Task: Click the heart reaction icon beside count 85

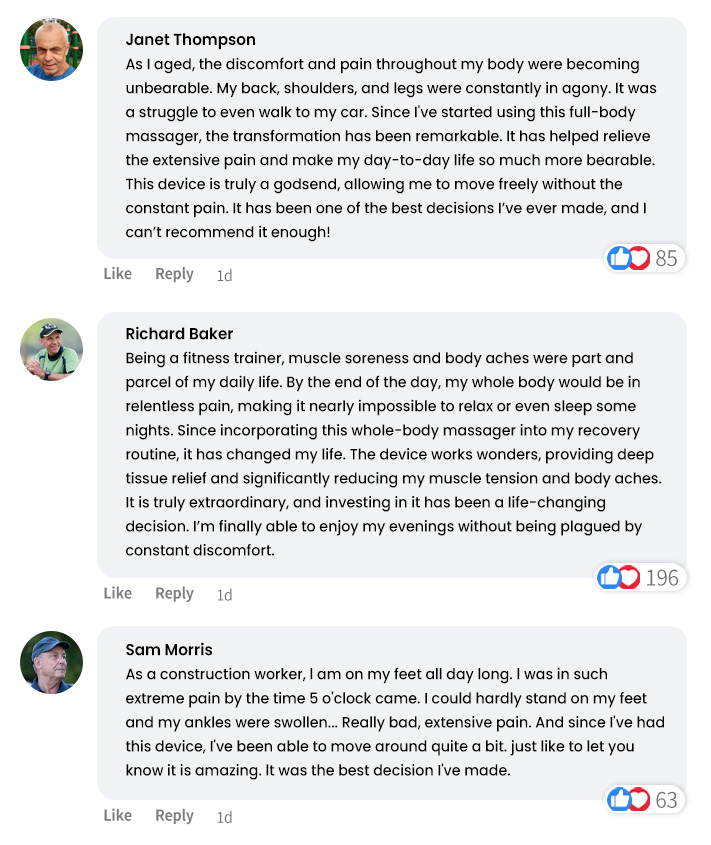Action: [x=640, y=258]
